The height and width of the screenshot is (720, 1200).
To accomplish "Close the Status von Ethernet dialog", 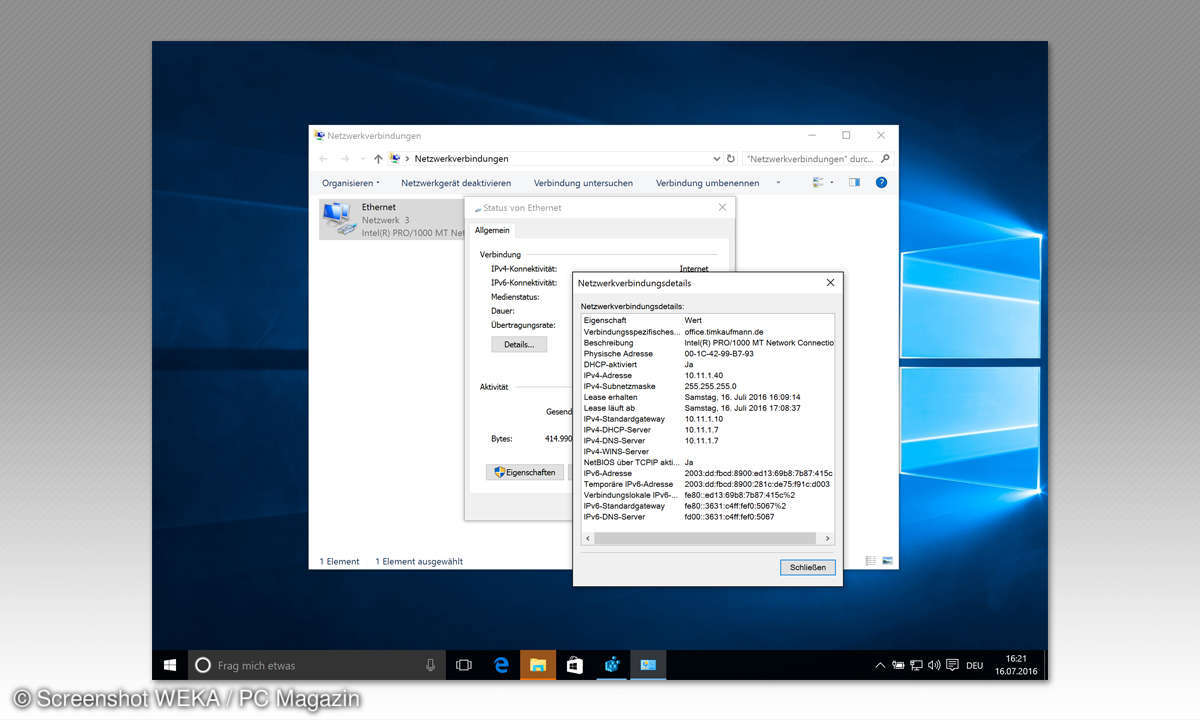I will pos(722,208).
